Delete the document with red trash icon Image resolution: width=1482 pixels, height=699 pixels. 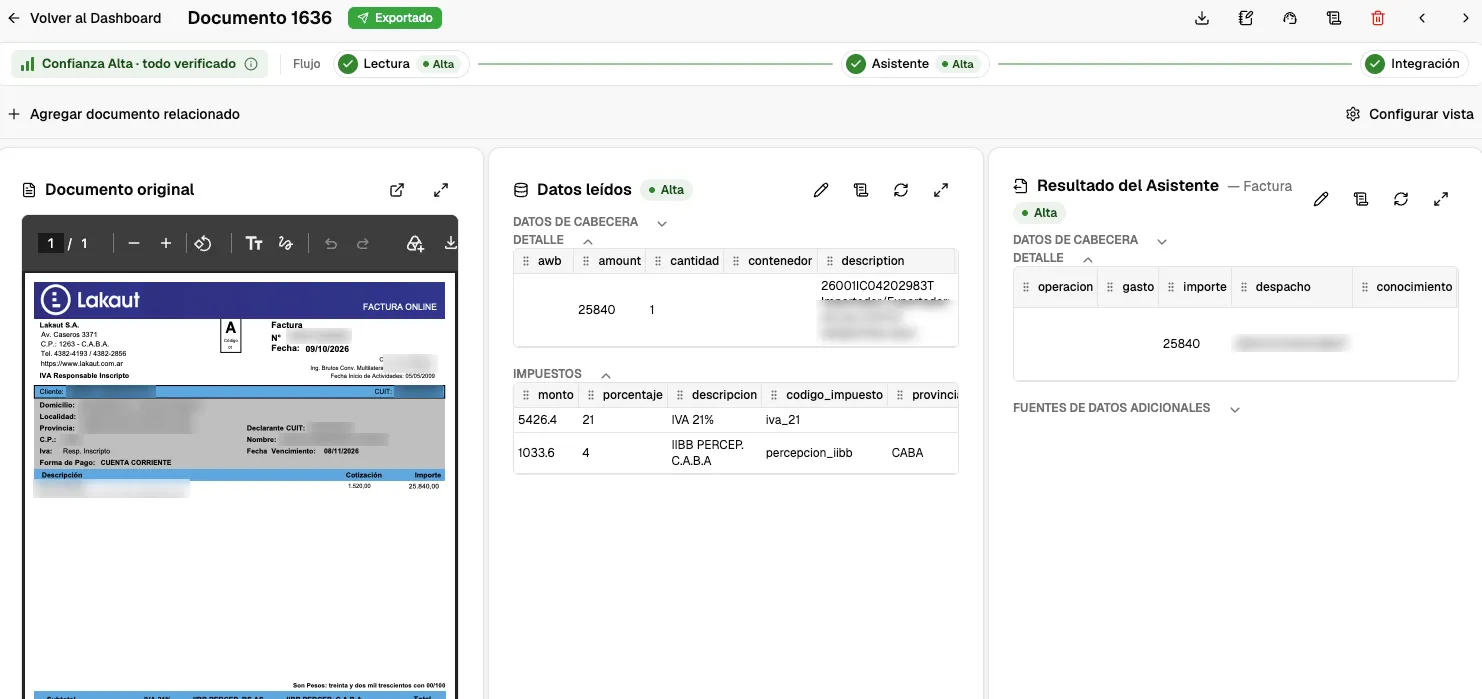tap(1378, 18)
